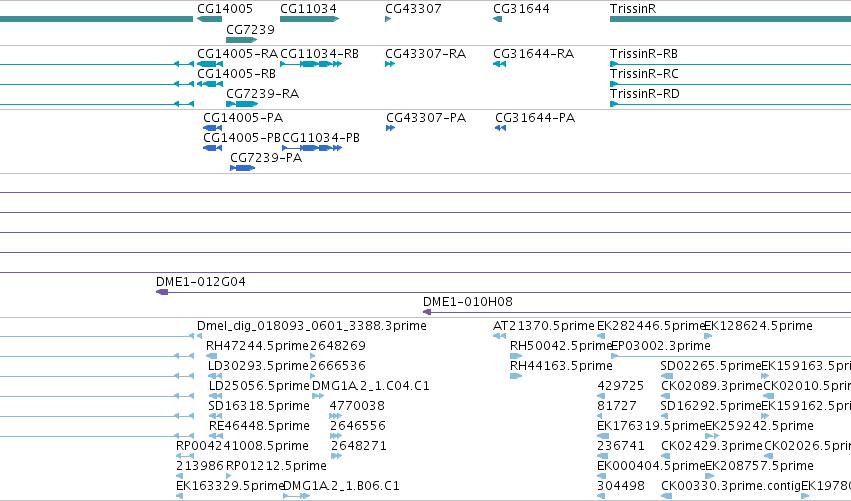The image size is (851, 501).
Task: Click Dmel_dig_018093_0601_3388.3prime alignment
Action: tap(312, 326)
